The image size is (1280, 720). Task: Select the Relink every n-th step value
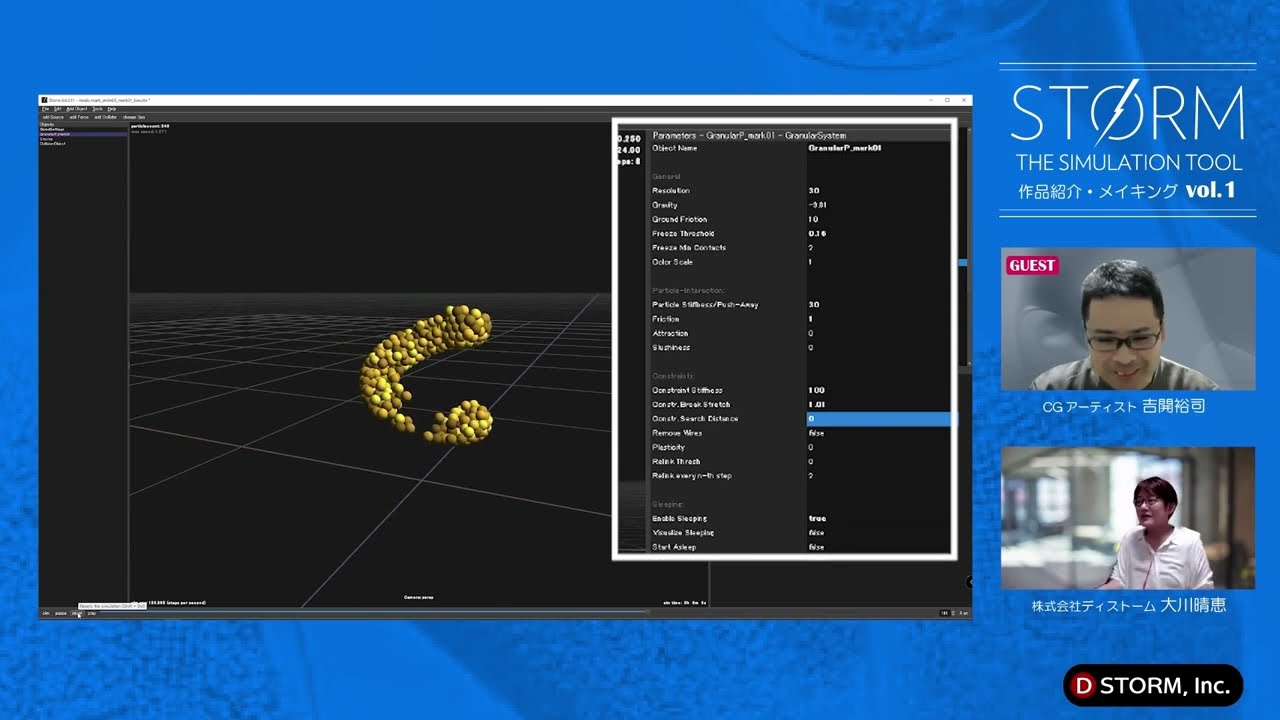880,476
